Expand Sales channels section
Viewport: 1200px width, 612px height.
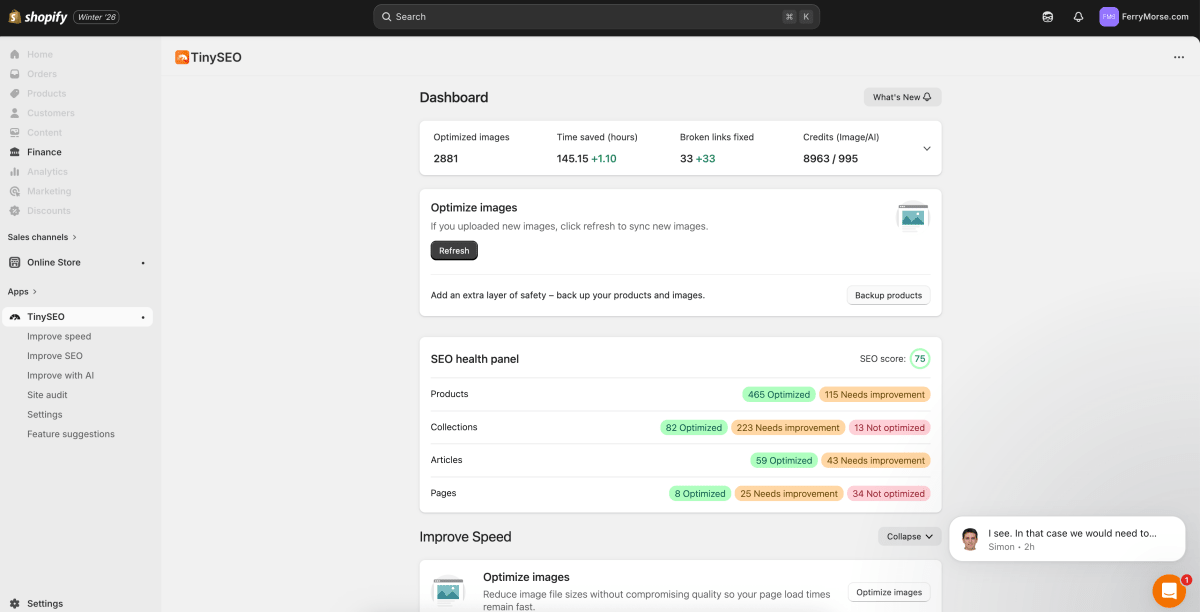coord(42,237)
